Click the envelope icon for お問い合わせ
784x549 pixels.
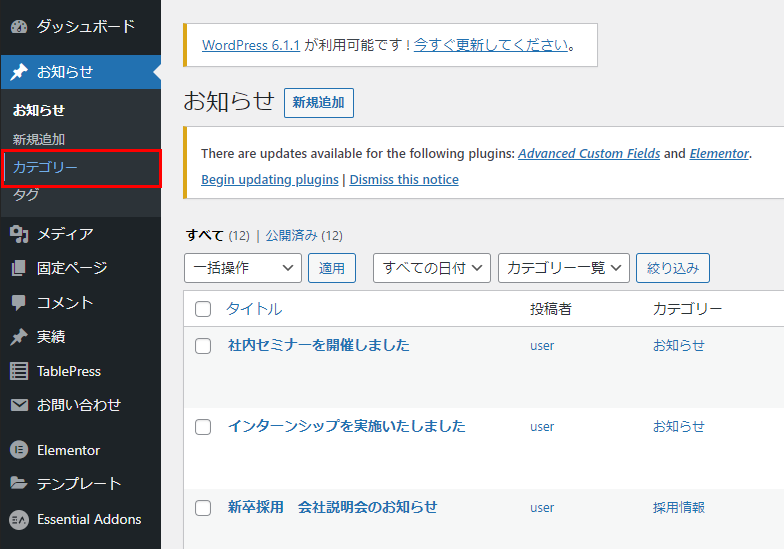click(x=18, y=405)
